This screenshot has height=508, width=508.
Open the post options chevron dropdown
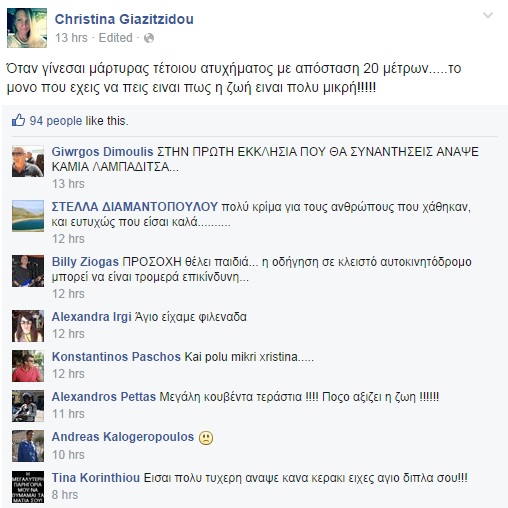click(x=488, y=15)
